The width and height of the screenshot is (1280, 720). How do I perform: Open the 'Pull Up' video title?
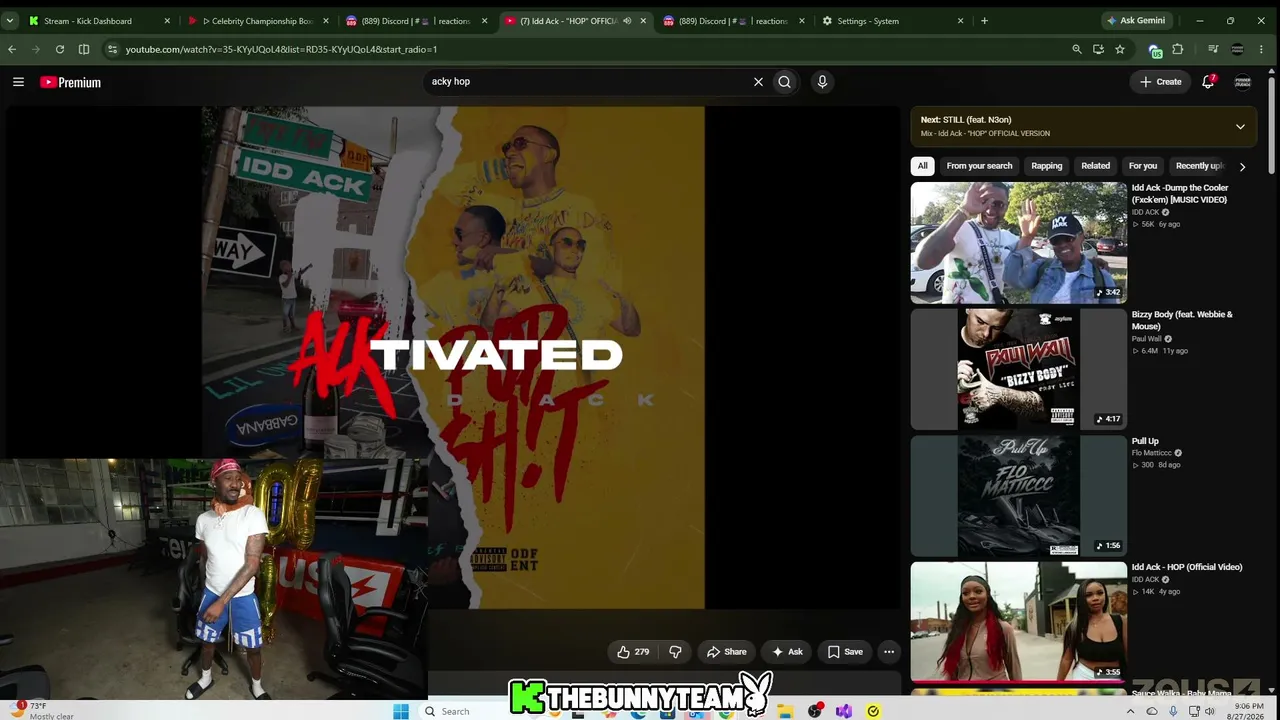[1145, 441]
